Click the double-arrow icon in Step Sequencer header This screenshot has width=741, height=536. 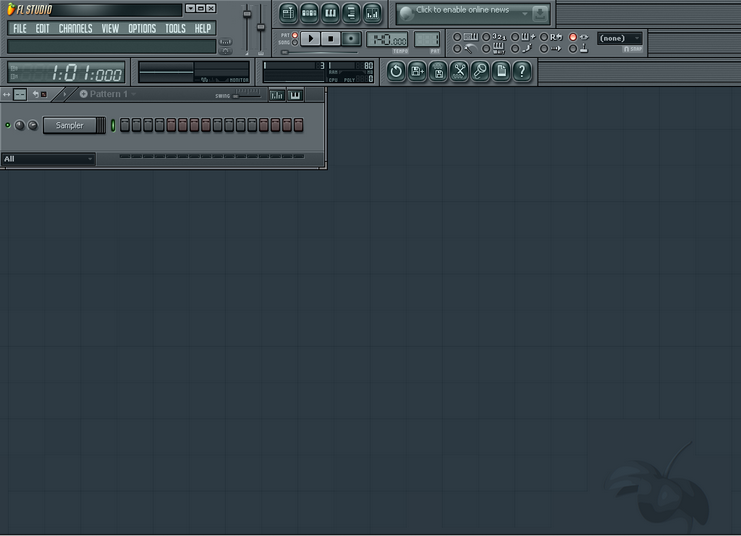(6, 95)
